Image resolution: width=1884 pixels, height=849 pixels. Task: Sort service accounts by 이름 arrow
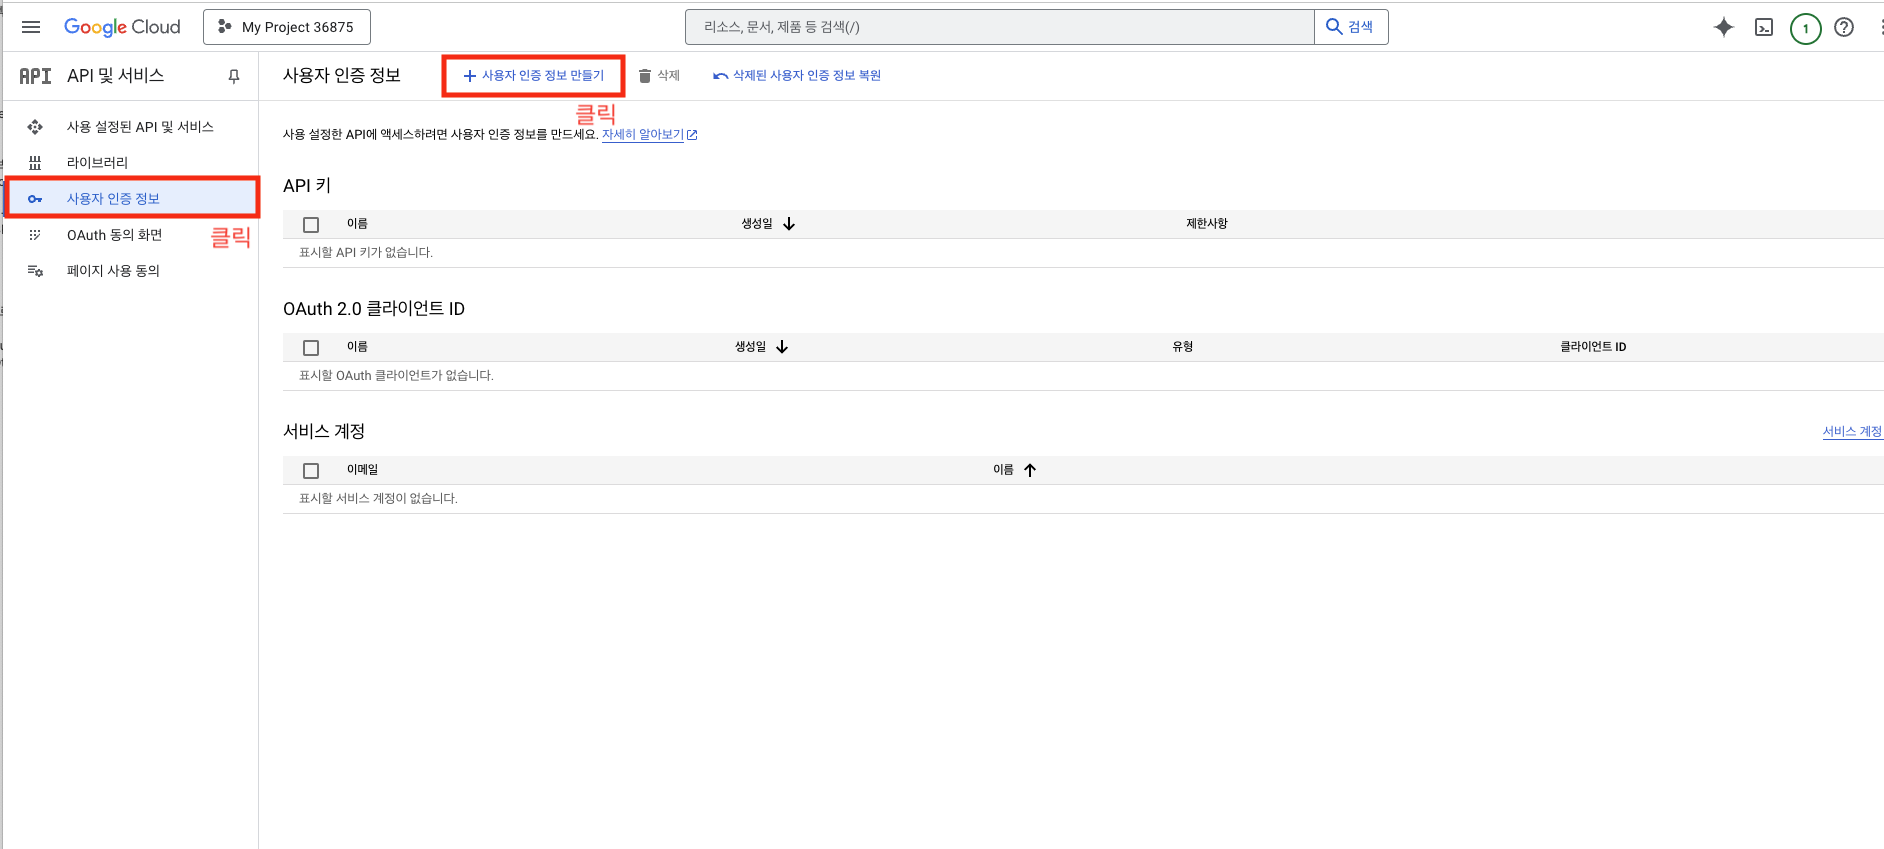click(1029, 470)
